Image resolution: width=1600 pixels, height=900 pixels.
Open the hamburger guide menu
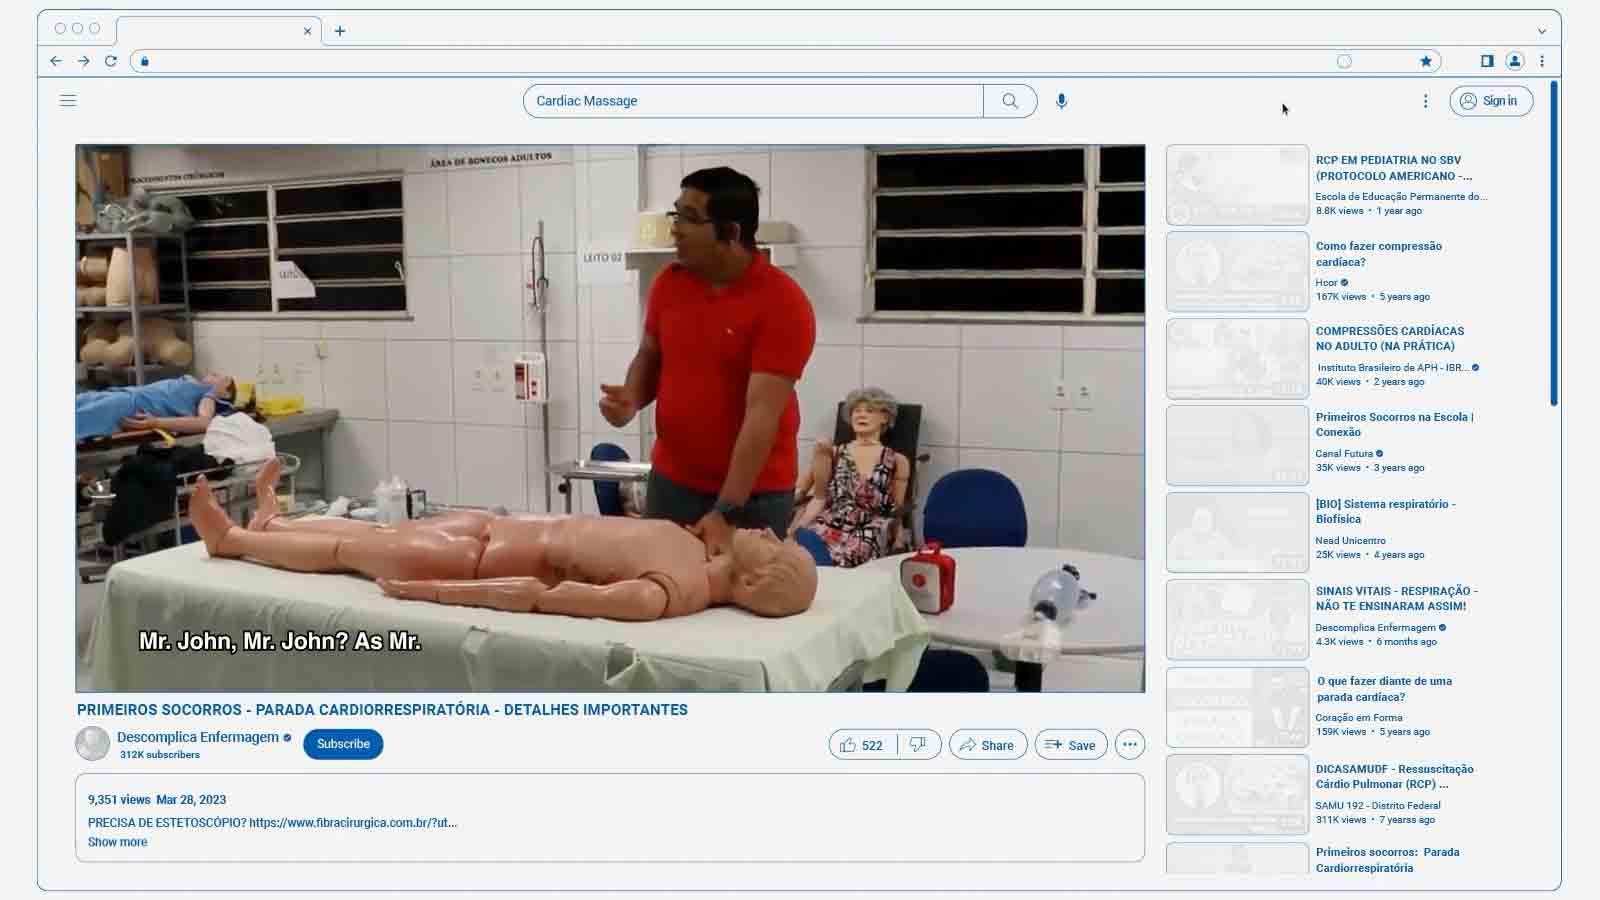pyautogui.click(x=68, y=101)
